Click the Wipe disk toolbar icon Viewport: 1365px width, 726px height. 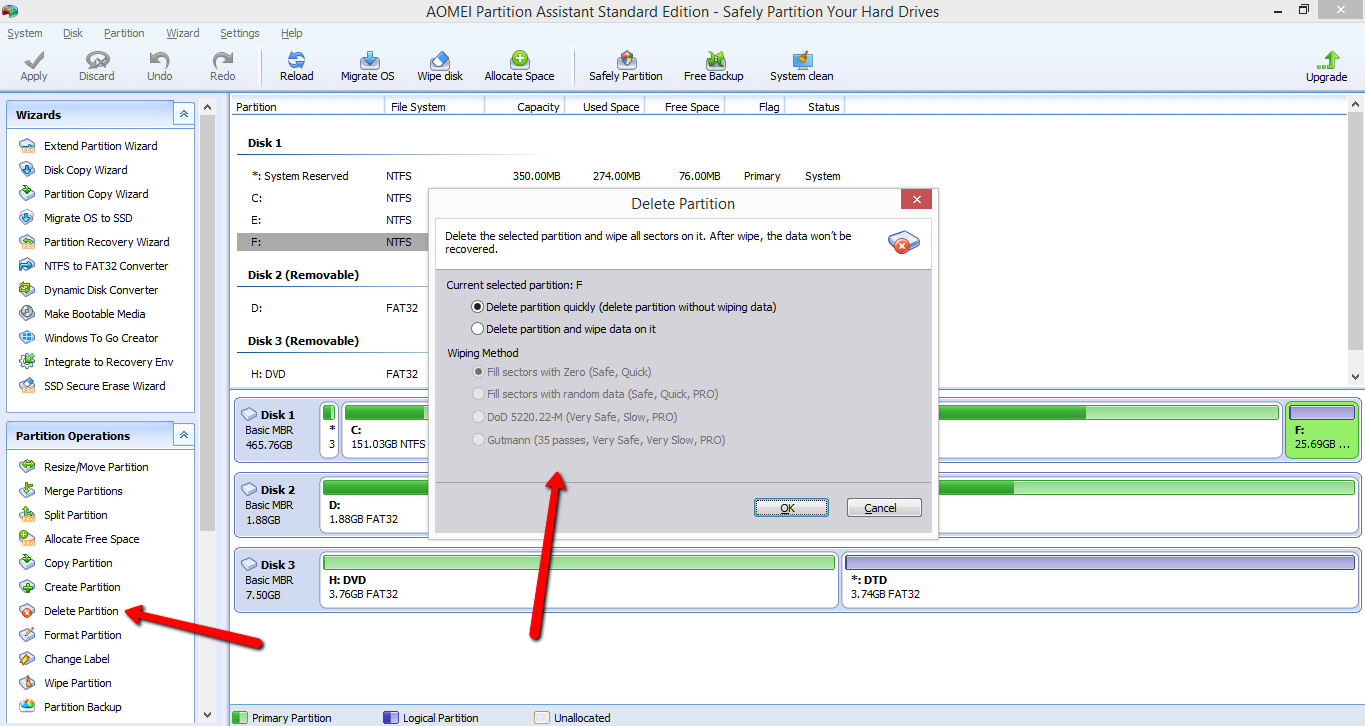[x=440, y=66]
